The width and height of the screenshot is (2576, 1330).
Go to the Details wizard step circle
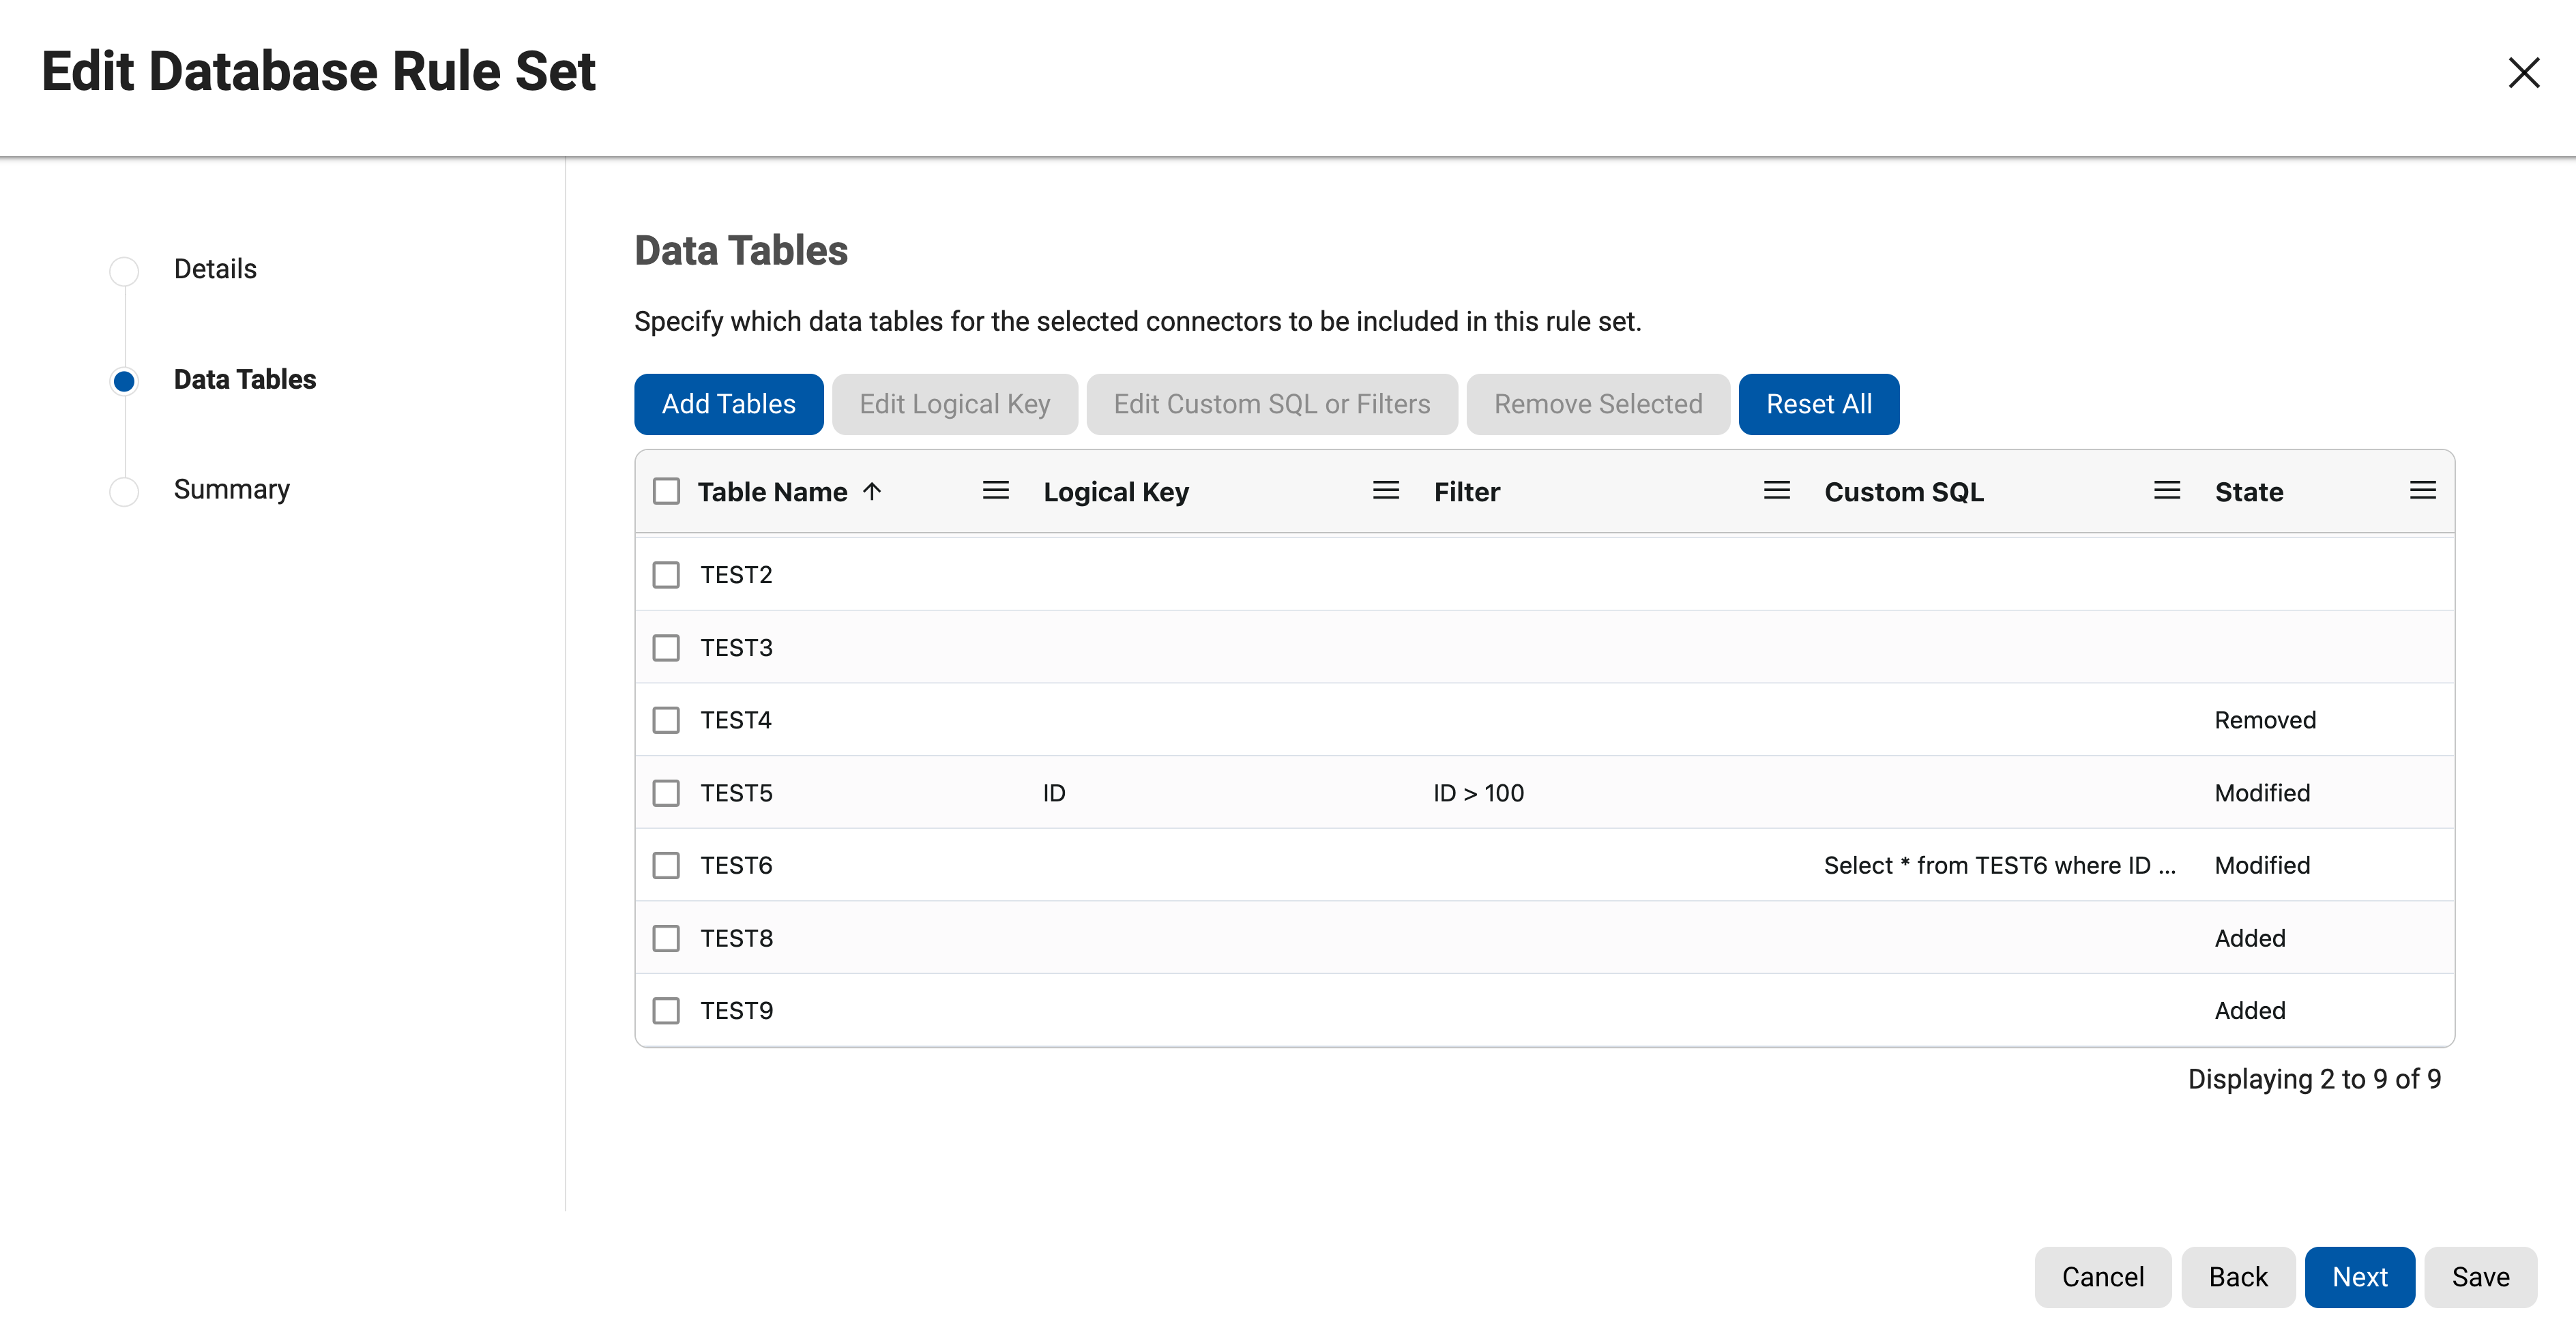point(124,270)
